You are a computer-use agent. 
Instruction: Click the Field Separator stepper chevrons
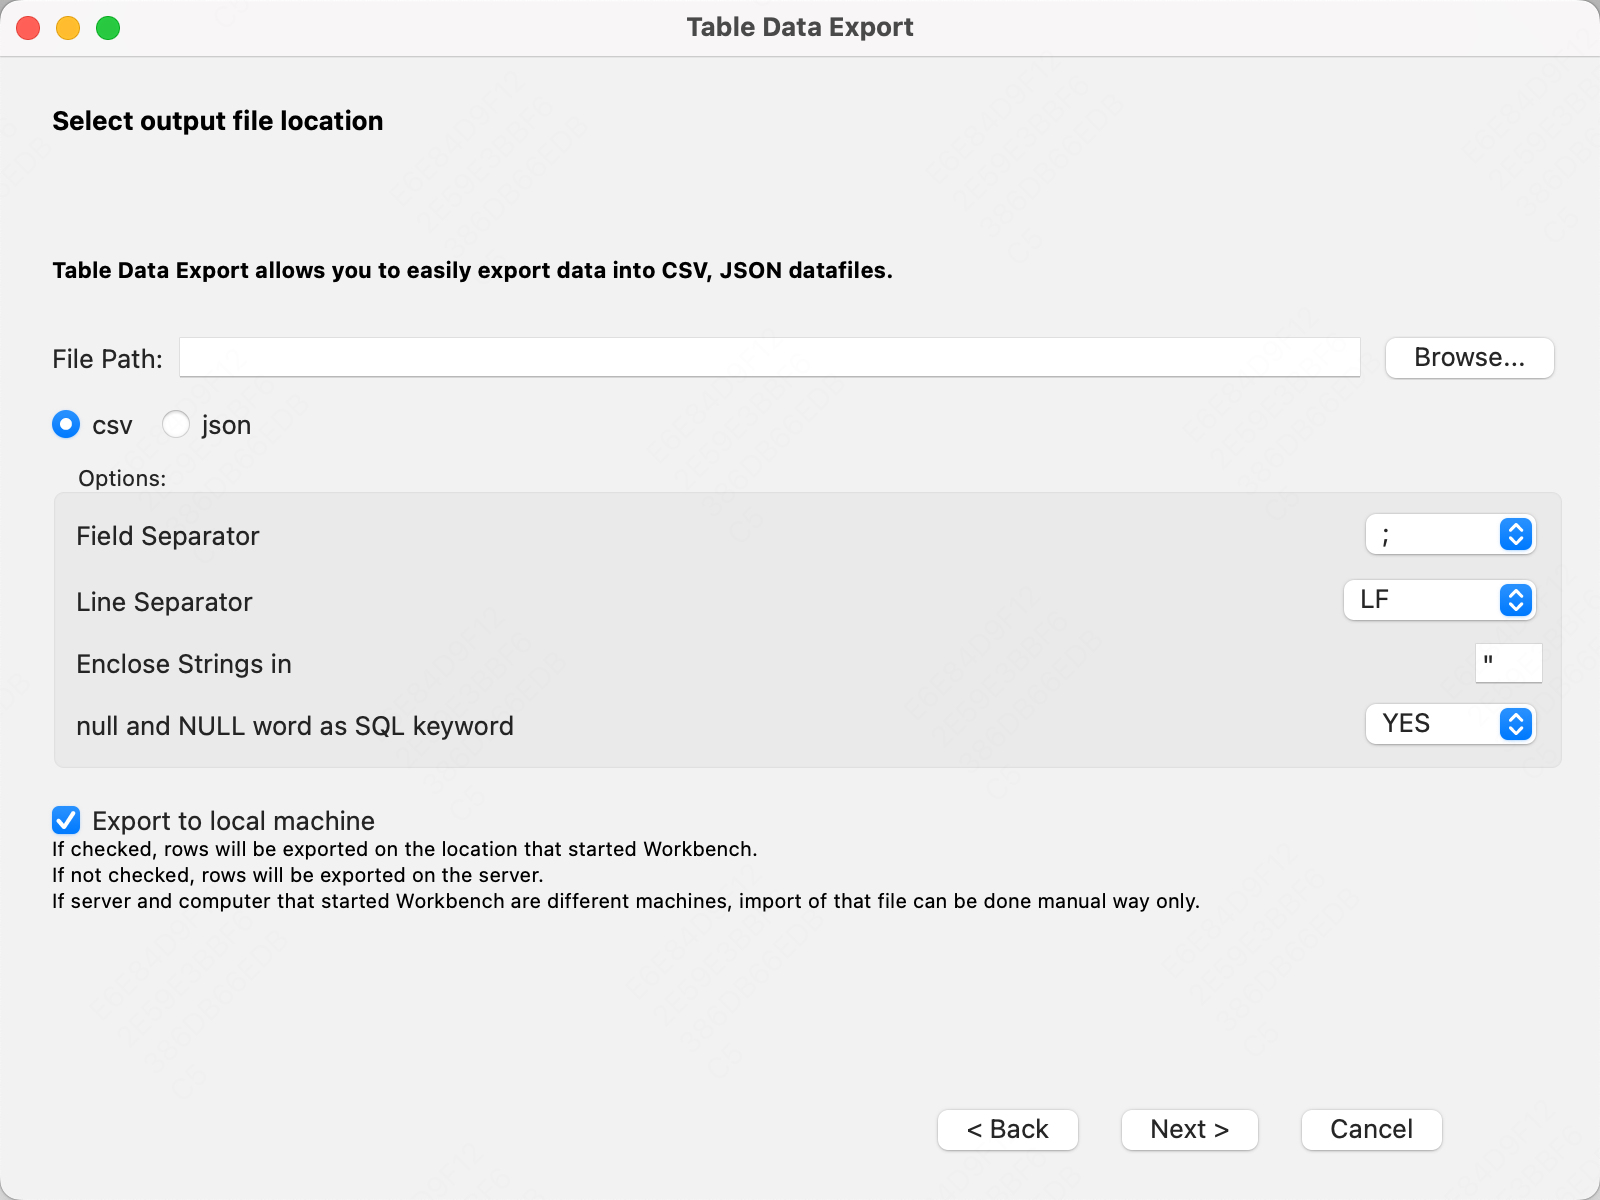pos(1516,534)
